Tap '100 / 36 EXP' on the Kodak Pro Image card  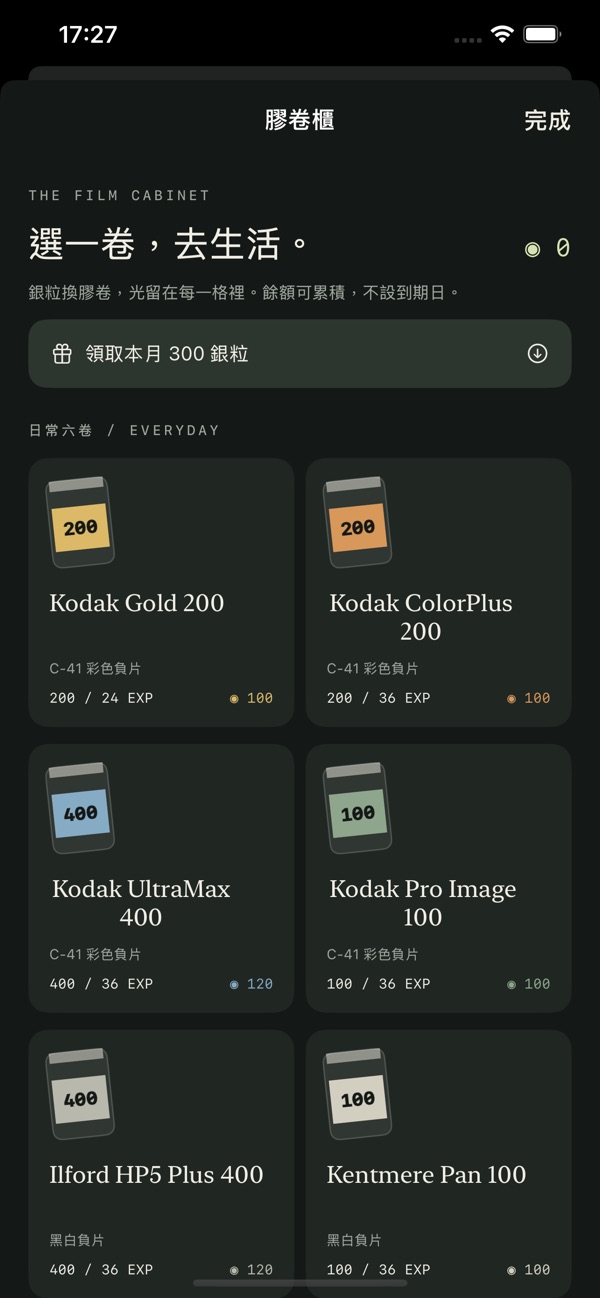click(x=378, y=984)
